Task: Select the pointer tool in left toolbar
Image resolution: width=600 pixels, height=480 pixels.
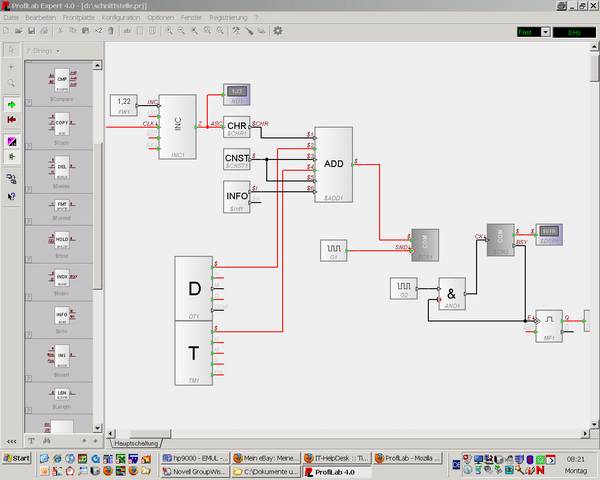Action: pyautogui.click(x=11, y=51)
